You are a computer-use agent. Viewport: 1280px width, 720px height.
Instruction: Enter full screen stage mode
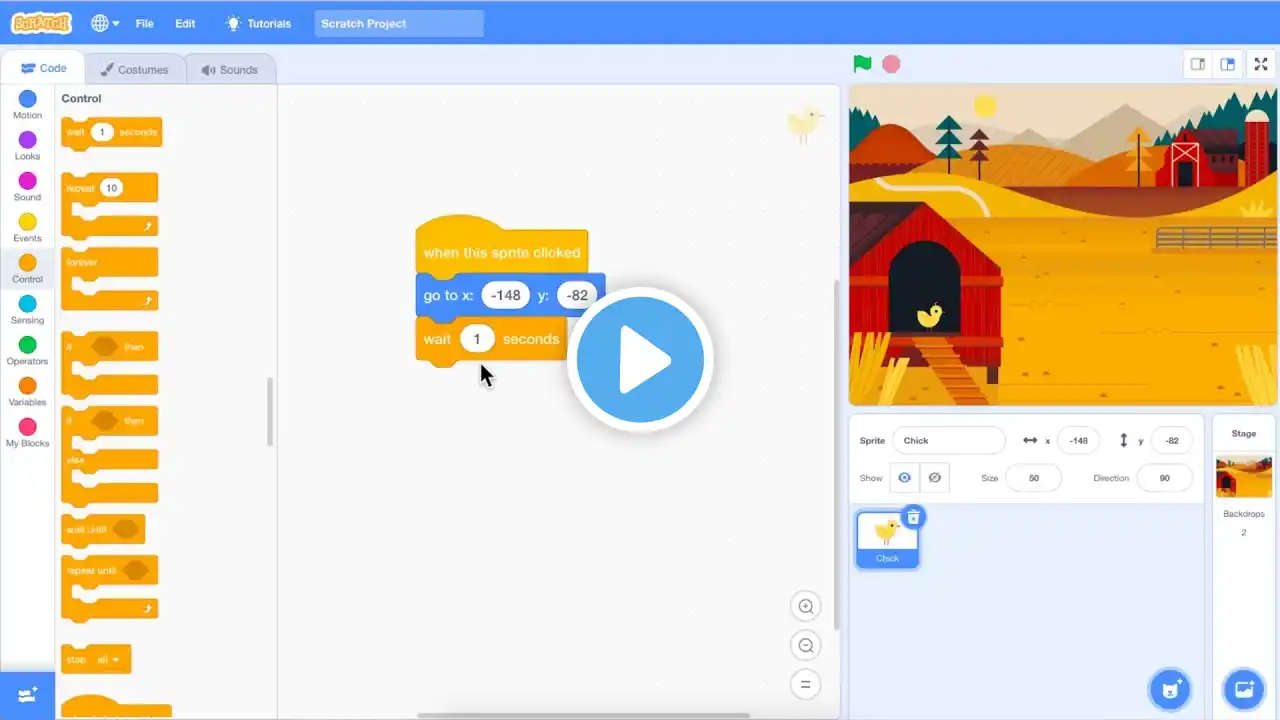pyautogui.click(x=1261, y=64)
